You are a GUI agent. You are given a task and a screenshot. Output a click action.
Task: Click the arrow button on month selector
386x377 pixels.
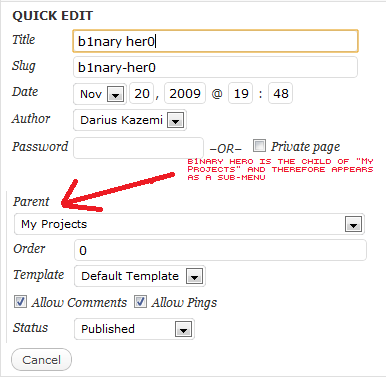pyautogui.click(x=116, y=94)
